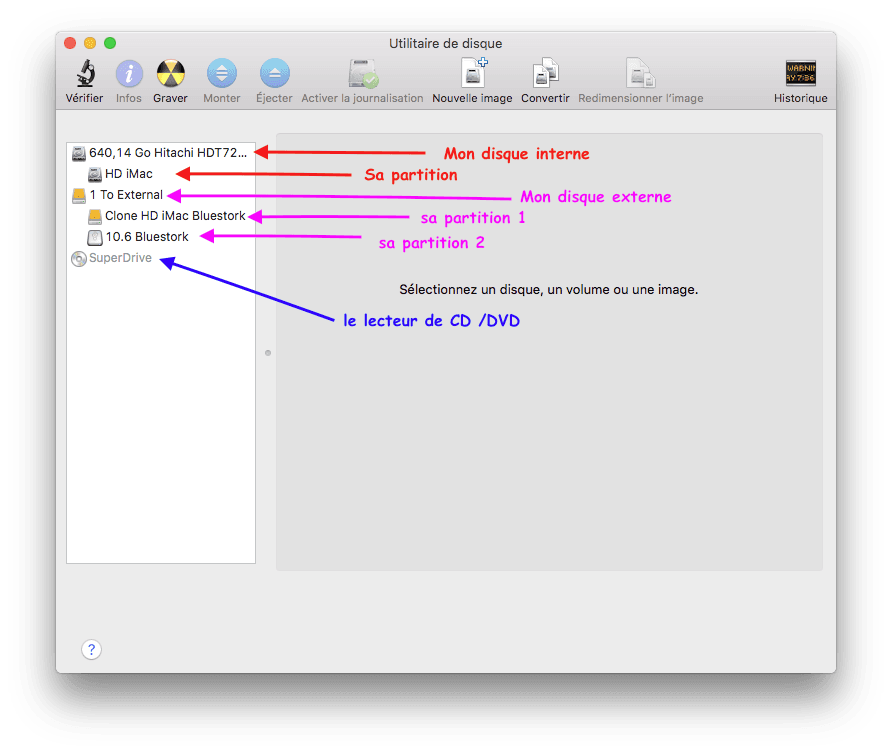Viewport: 892px width, 753px height.
Task: Click the 10.6 Bluestork volume icon
Action: tap(94, 237)
